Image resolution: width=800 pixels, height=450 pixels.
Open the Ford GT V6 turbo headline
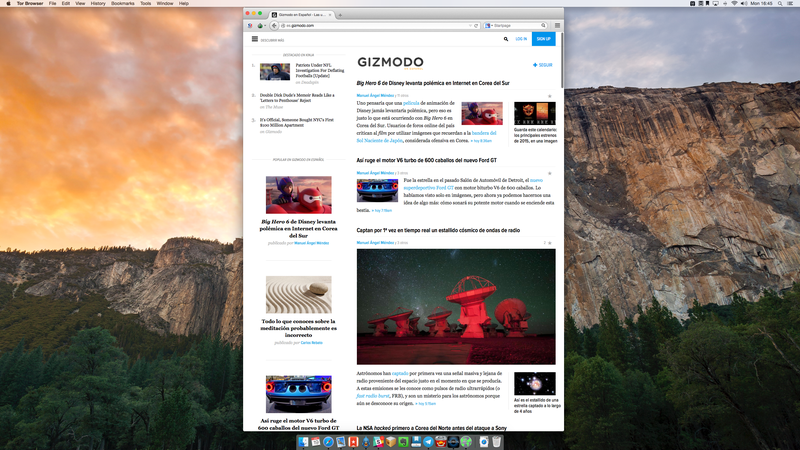(427, 160)
